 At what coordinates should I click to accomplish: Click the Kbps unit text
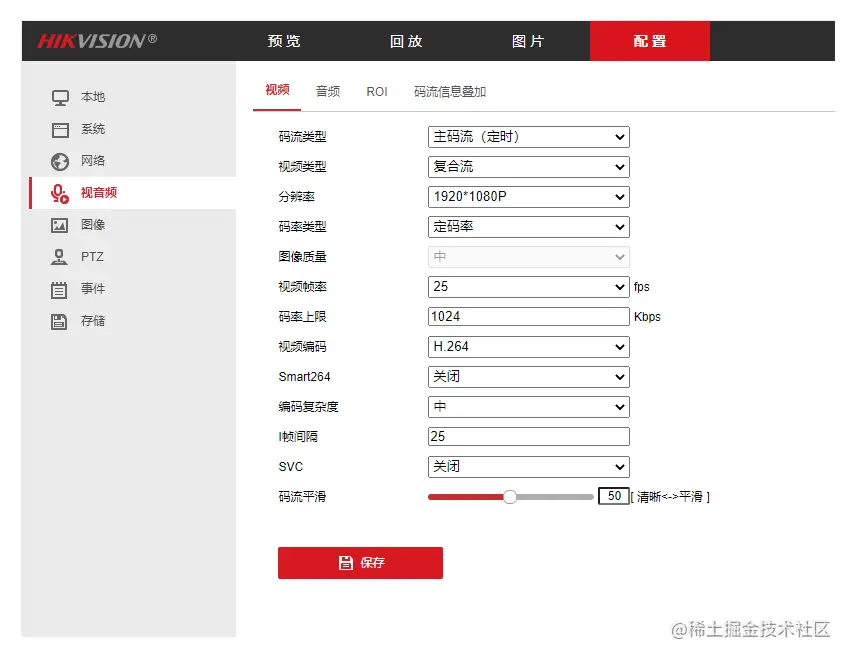(x=647, y=317)
